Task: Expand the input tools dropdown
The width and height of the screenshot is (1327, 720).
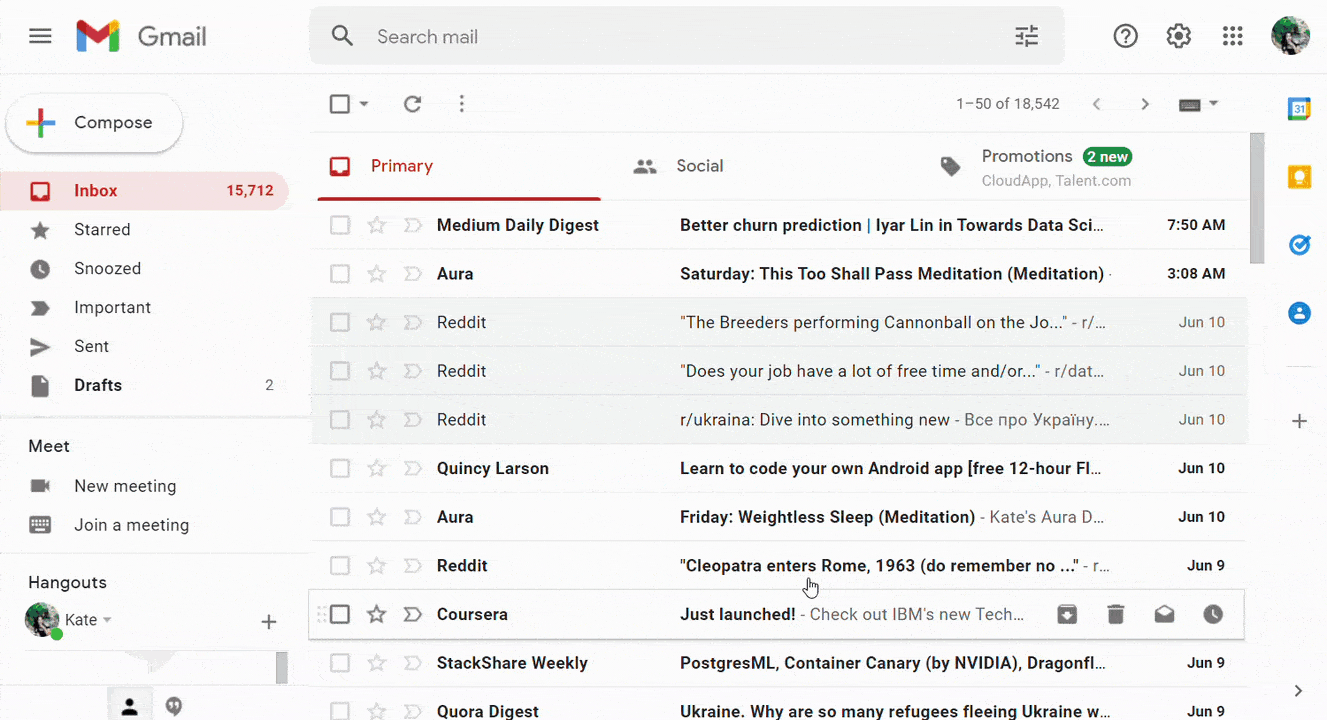Action: 1214,104
